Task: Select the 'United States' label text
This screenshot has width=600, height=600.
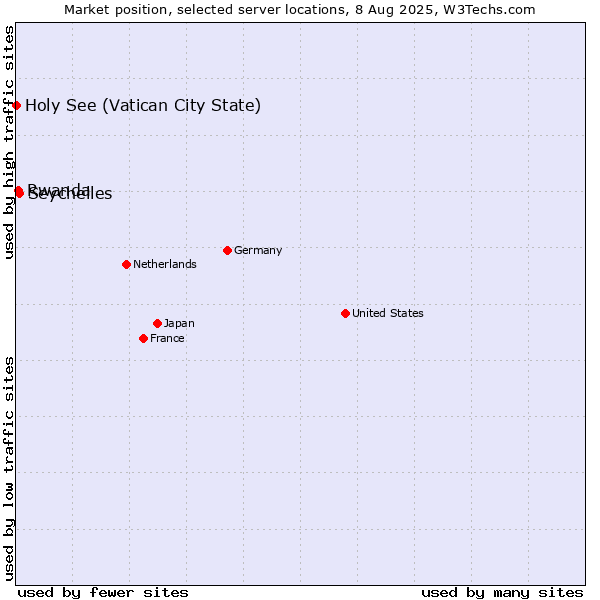Action: (388, 313)
